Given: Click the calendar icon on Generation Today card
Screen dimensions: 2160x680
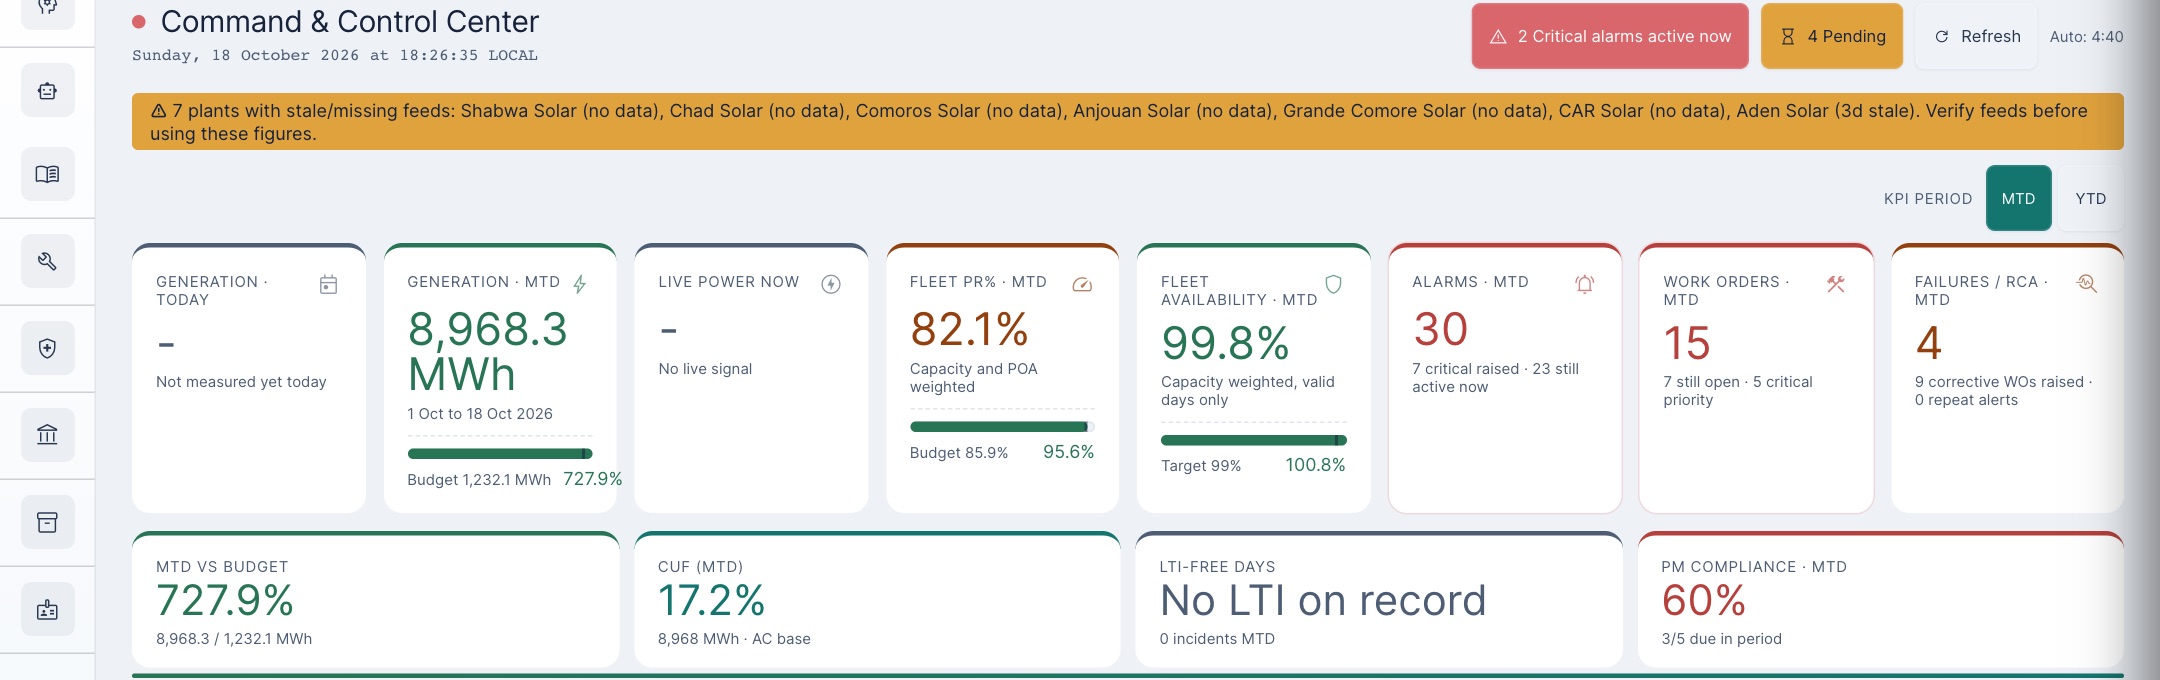Looking at the screenshot, I should 328,285.
